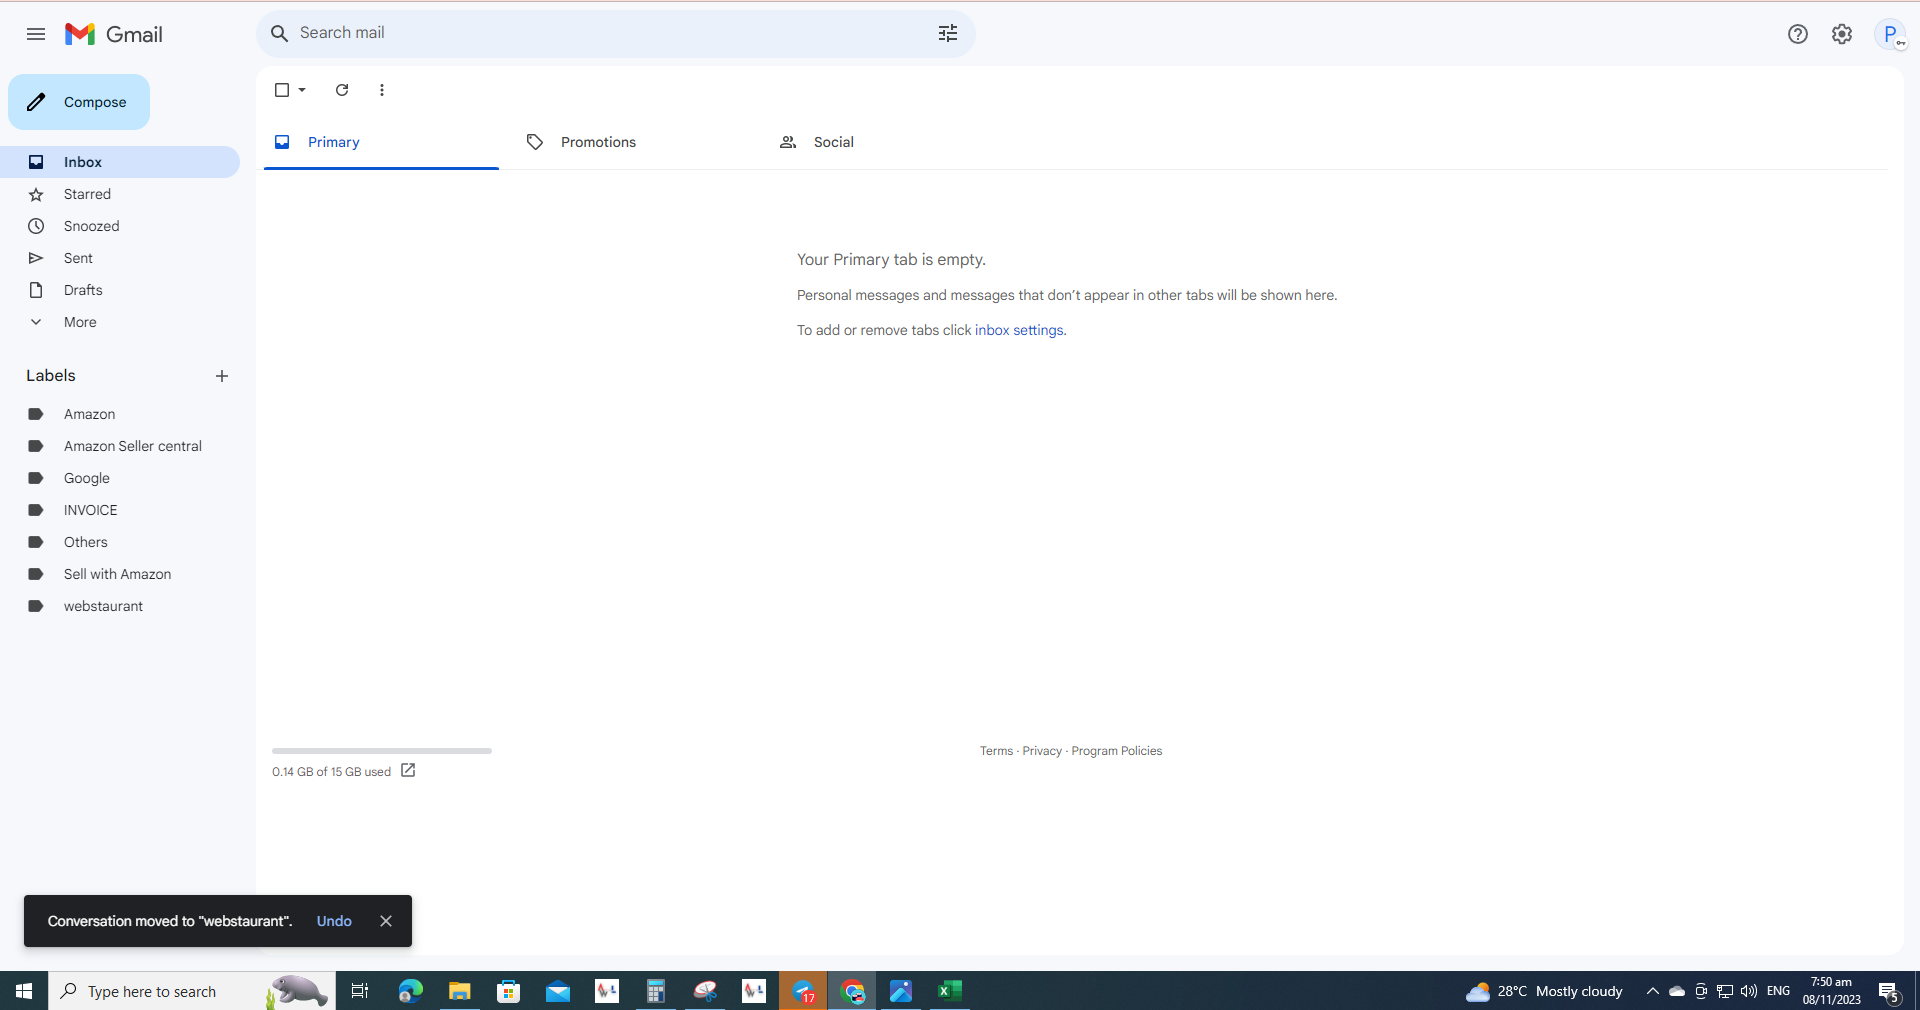The width and height of the screenshot is (1920, 1010).
Task: Open the Google account avatar
Action: [x=1890, y=34]
